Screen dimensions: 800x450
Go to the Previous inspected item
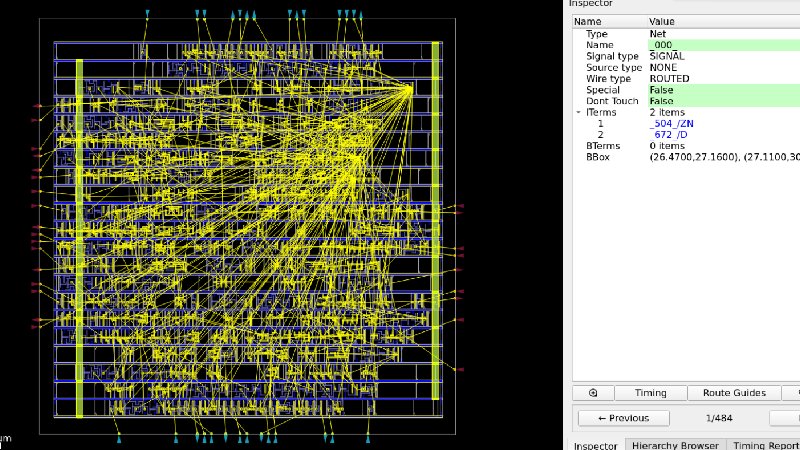tap(623, 418)
